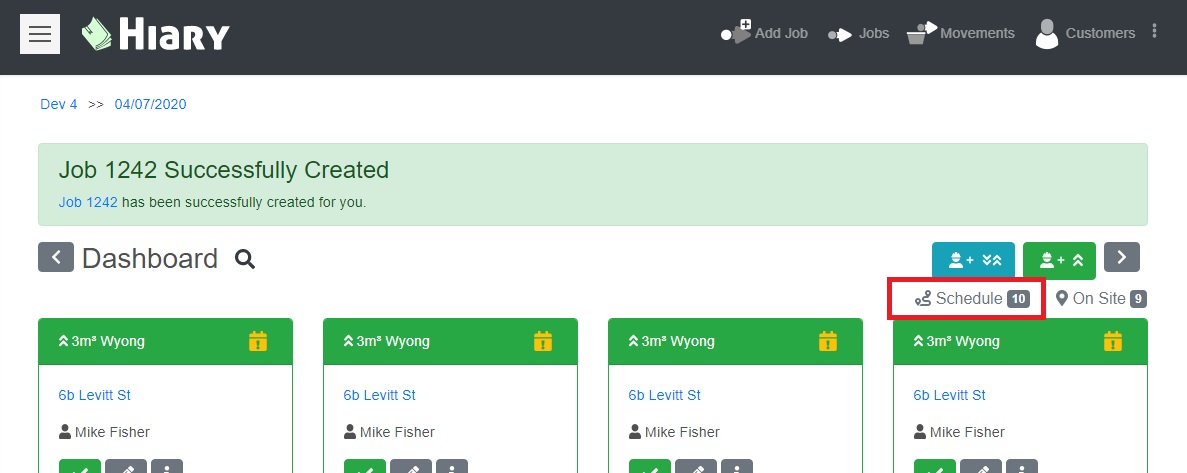
Task: Open 6b Levitt St link on the third card
Action: click(x=665, y=395)
